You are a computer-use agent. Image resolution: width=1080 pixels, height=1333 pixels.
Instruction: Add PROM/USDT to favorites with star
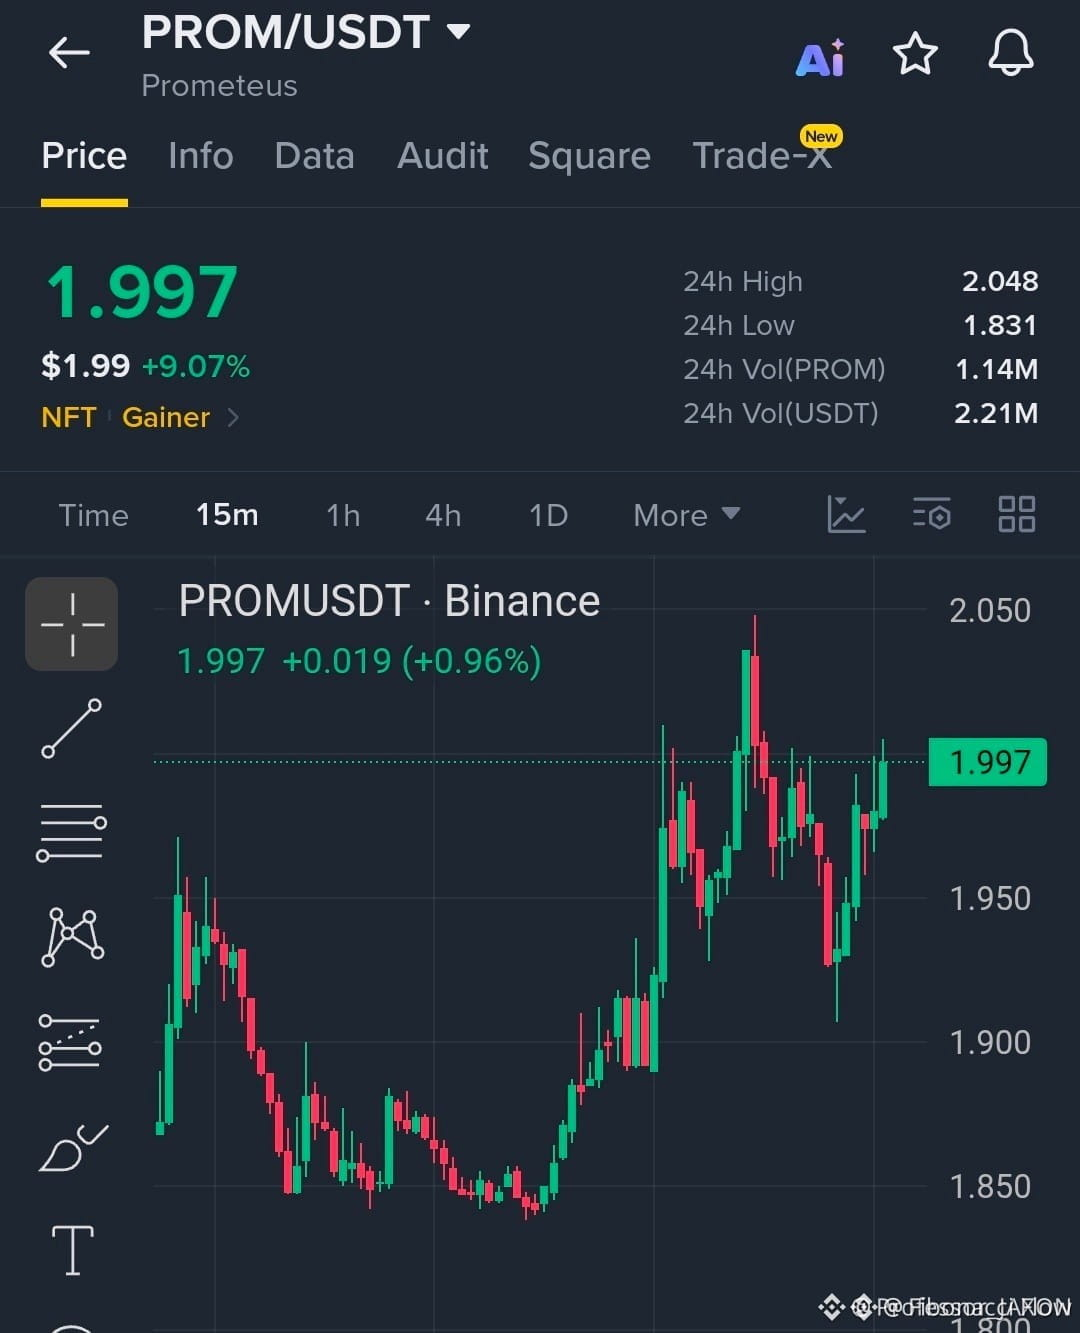[x=915, y=53]
